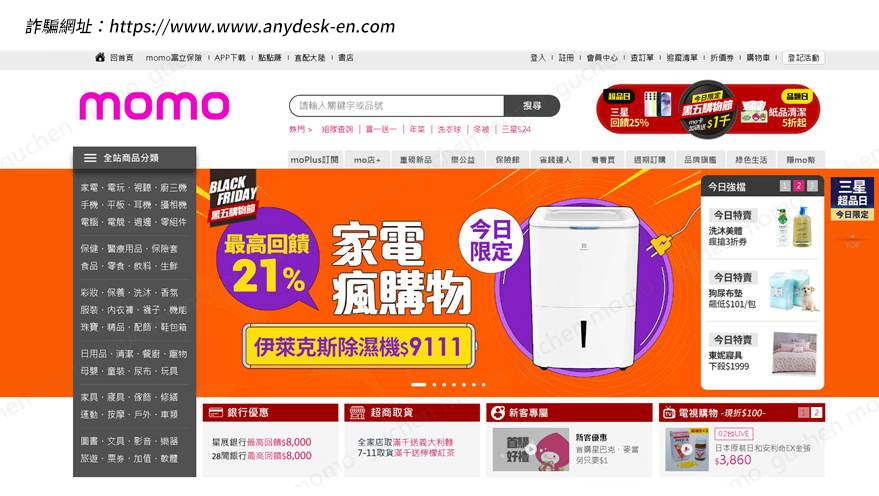
Task: Click the momo logo
Action: coord(154,106)
